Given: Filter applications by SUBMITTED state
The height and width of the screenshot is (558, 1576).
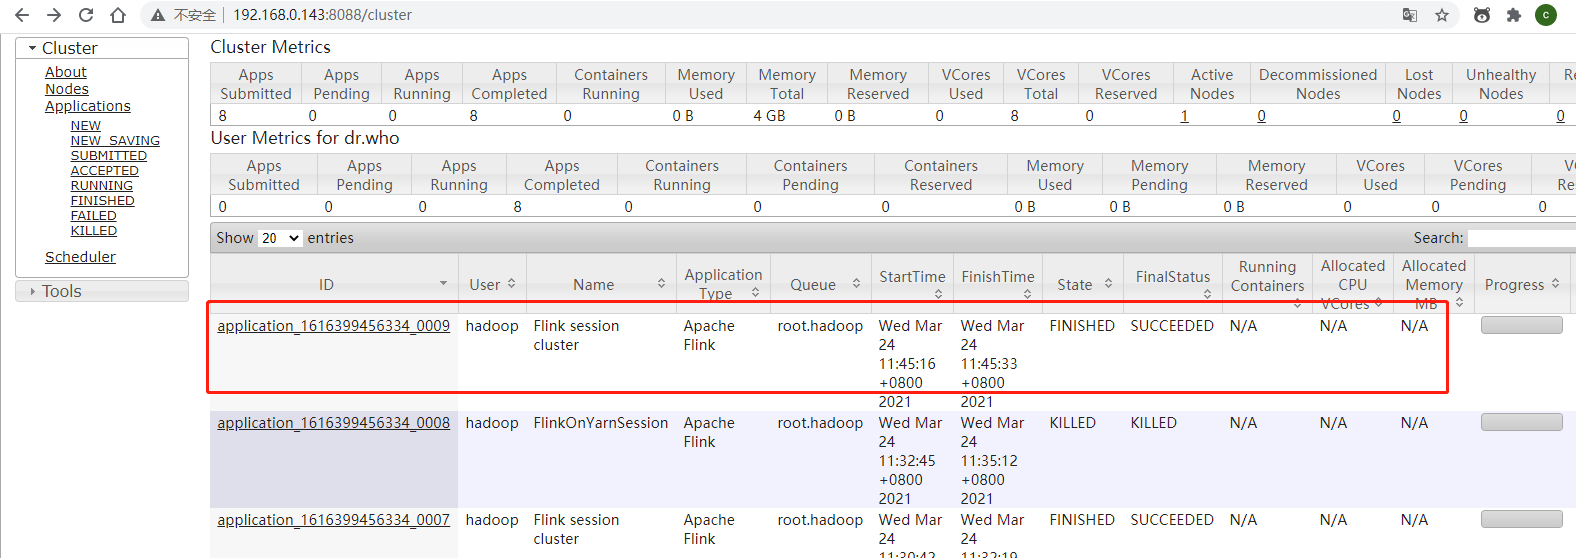Looking at the screenshot, I should [x=108, y=156].
